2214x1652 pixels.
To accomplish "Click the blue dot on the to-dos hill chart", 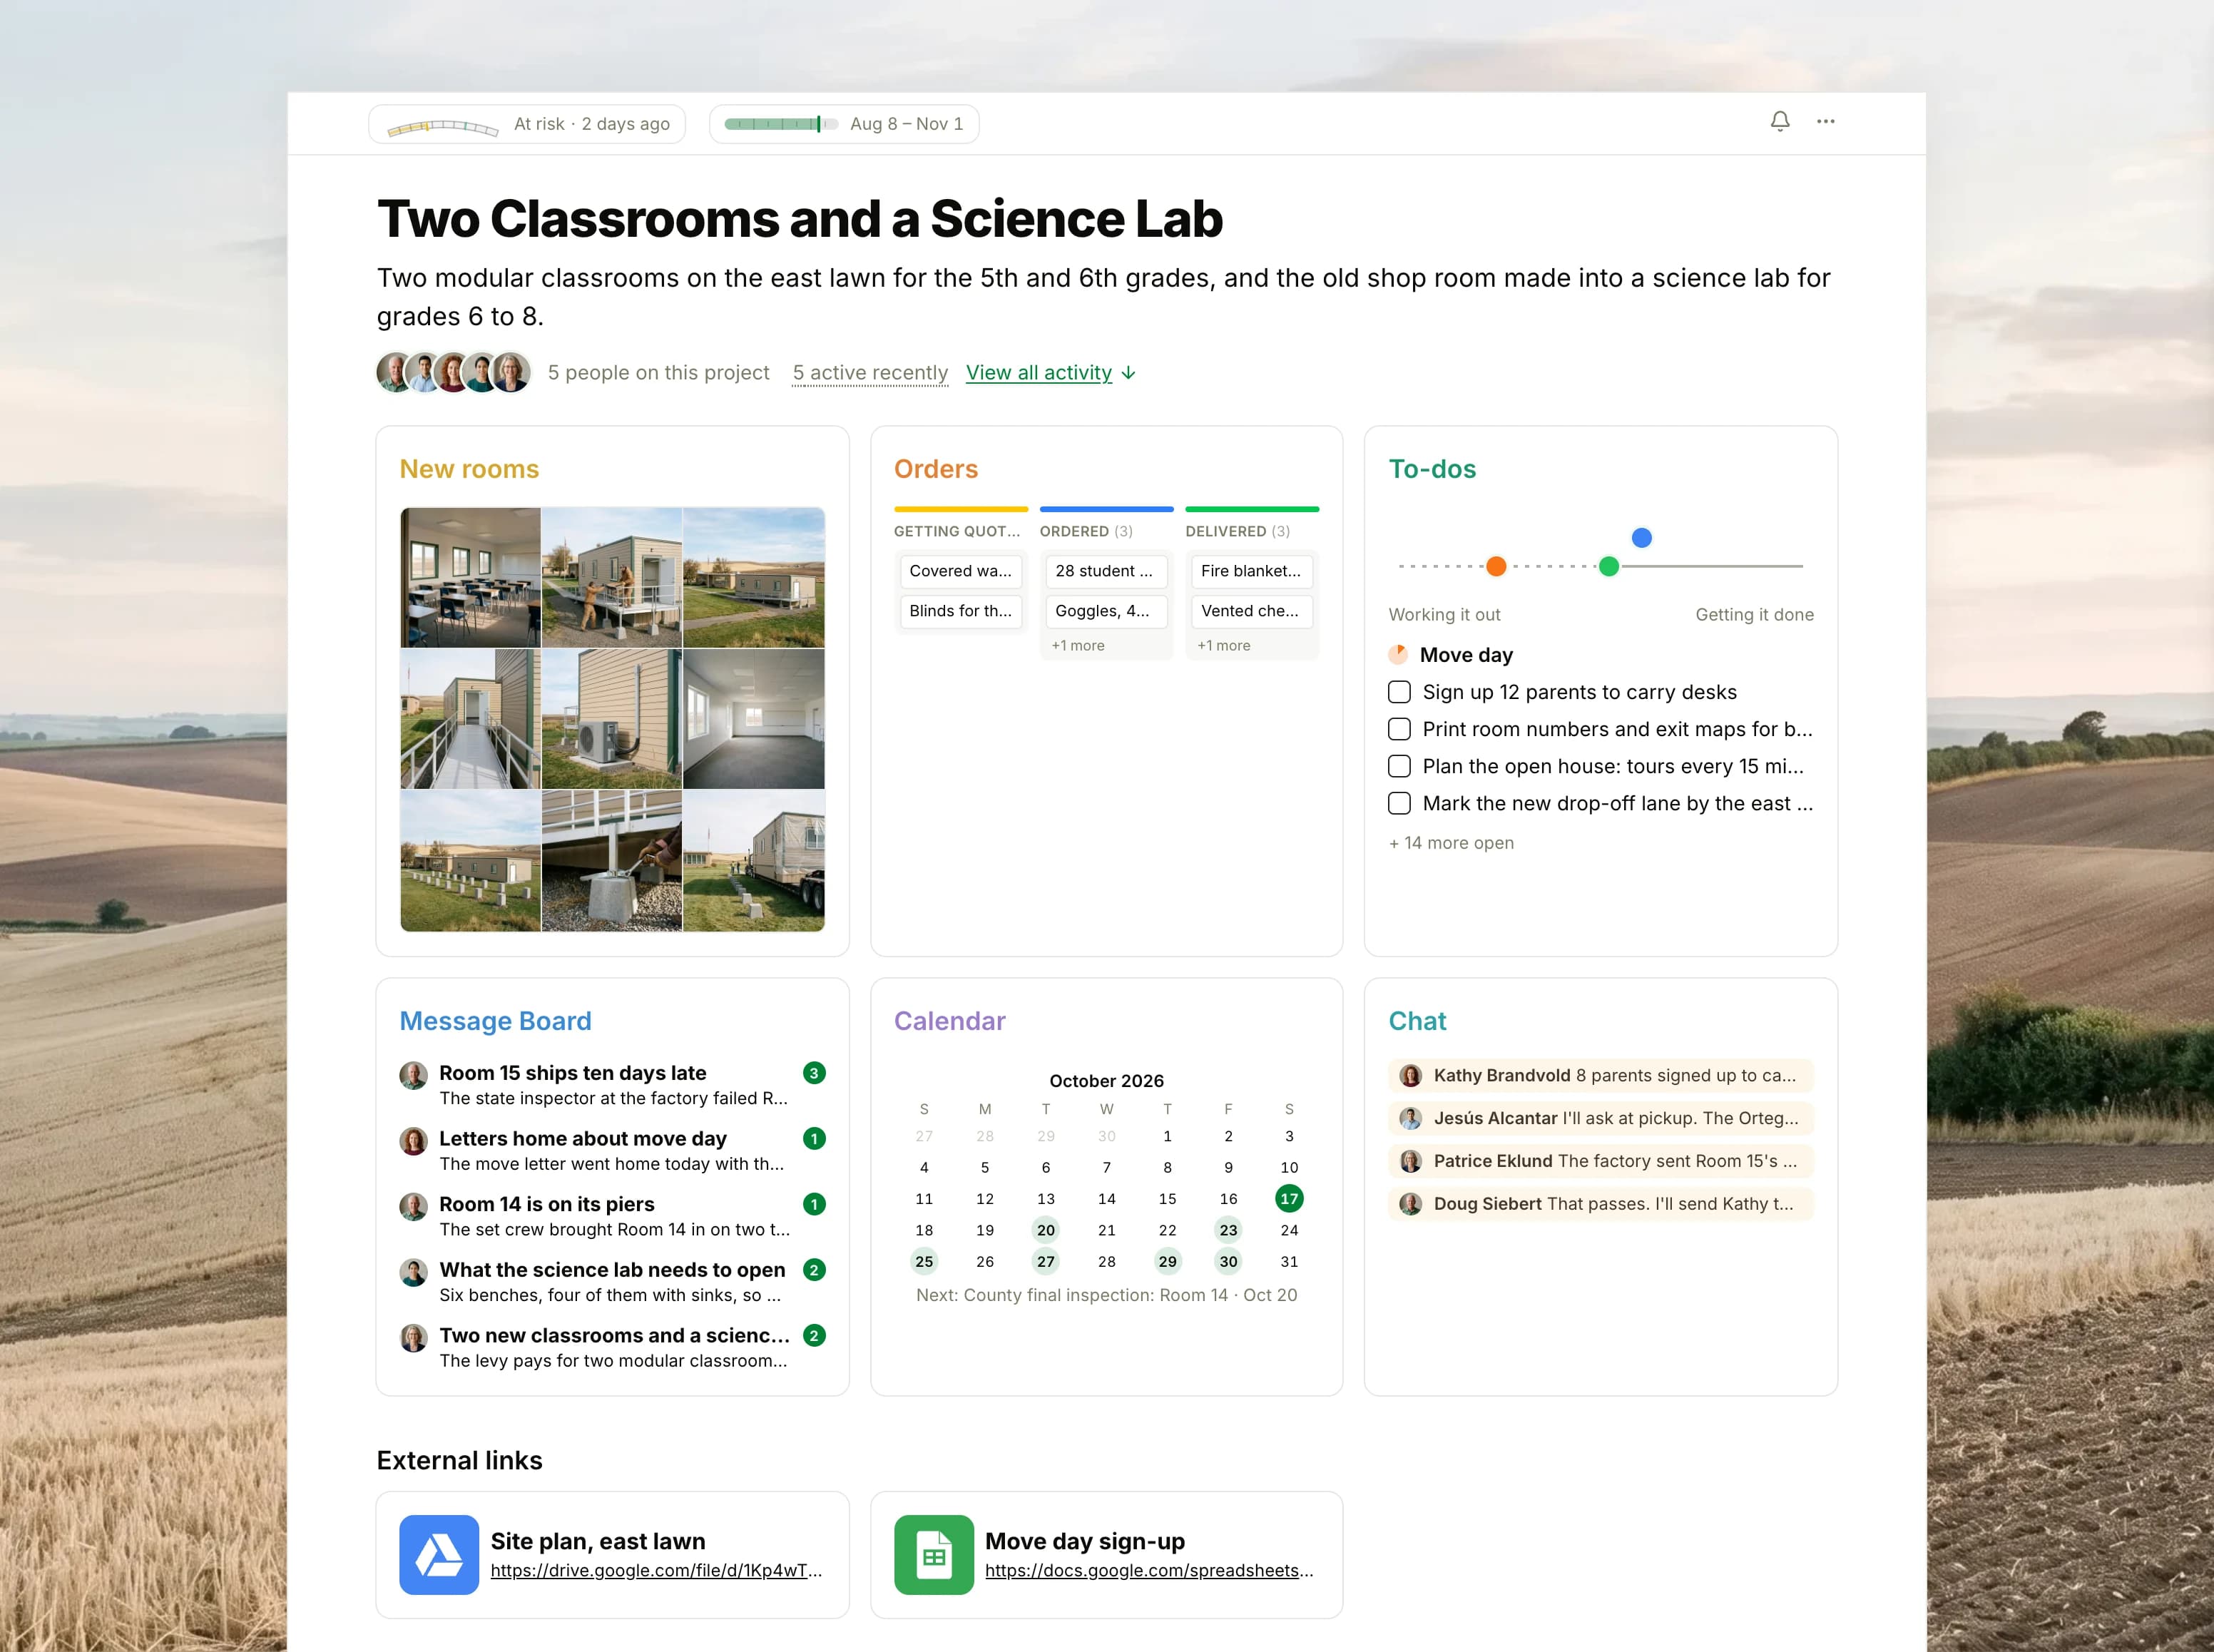I will click(1641, 538).
